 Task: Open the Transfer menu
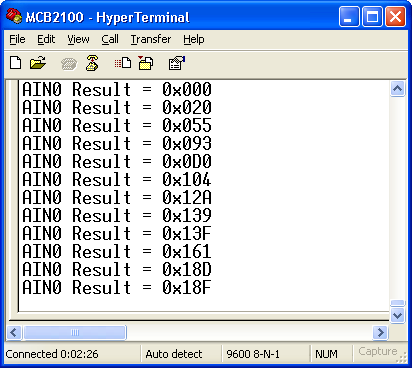coord(151,39)
